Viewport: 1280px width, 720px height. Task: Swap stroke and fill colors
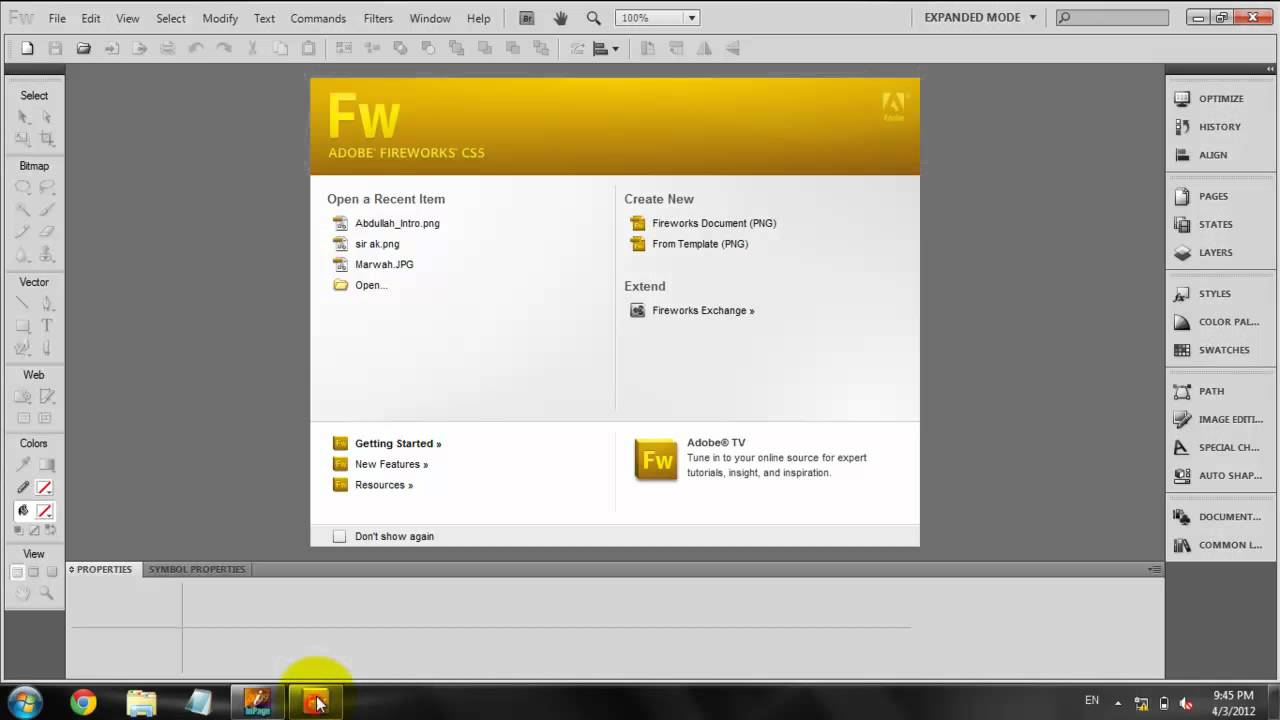pos(51,530)
